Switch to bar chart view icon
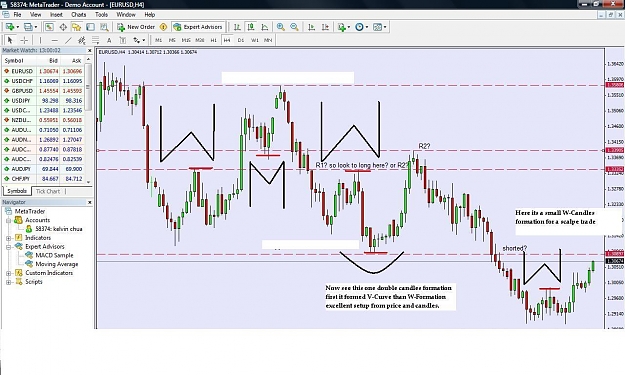 click(237, 27)
